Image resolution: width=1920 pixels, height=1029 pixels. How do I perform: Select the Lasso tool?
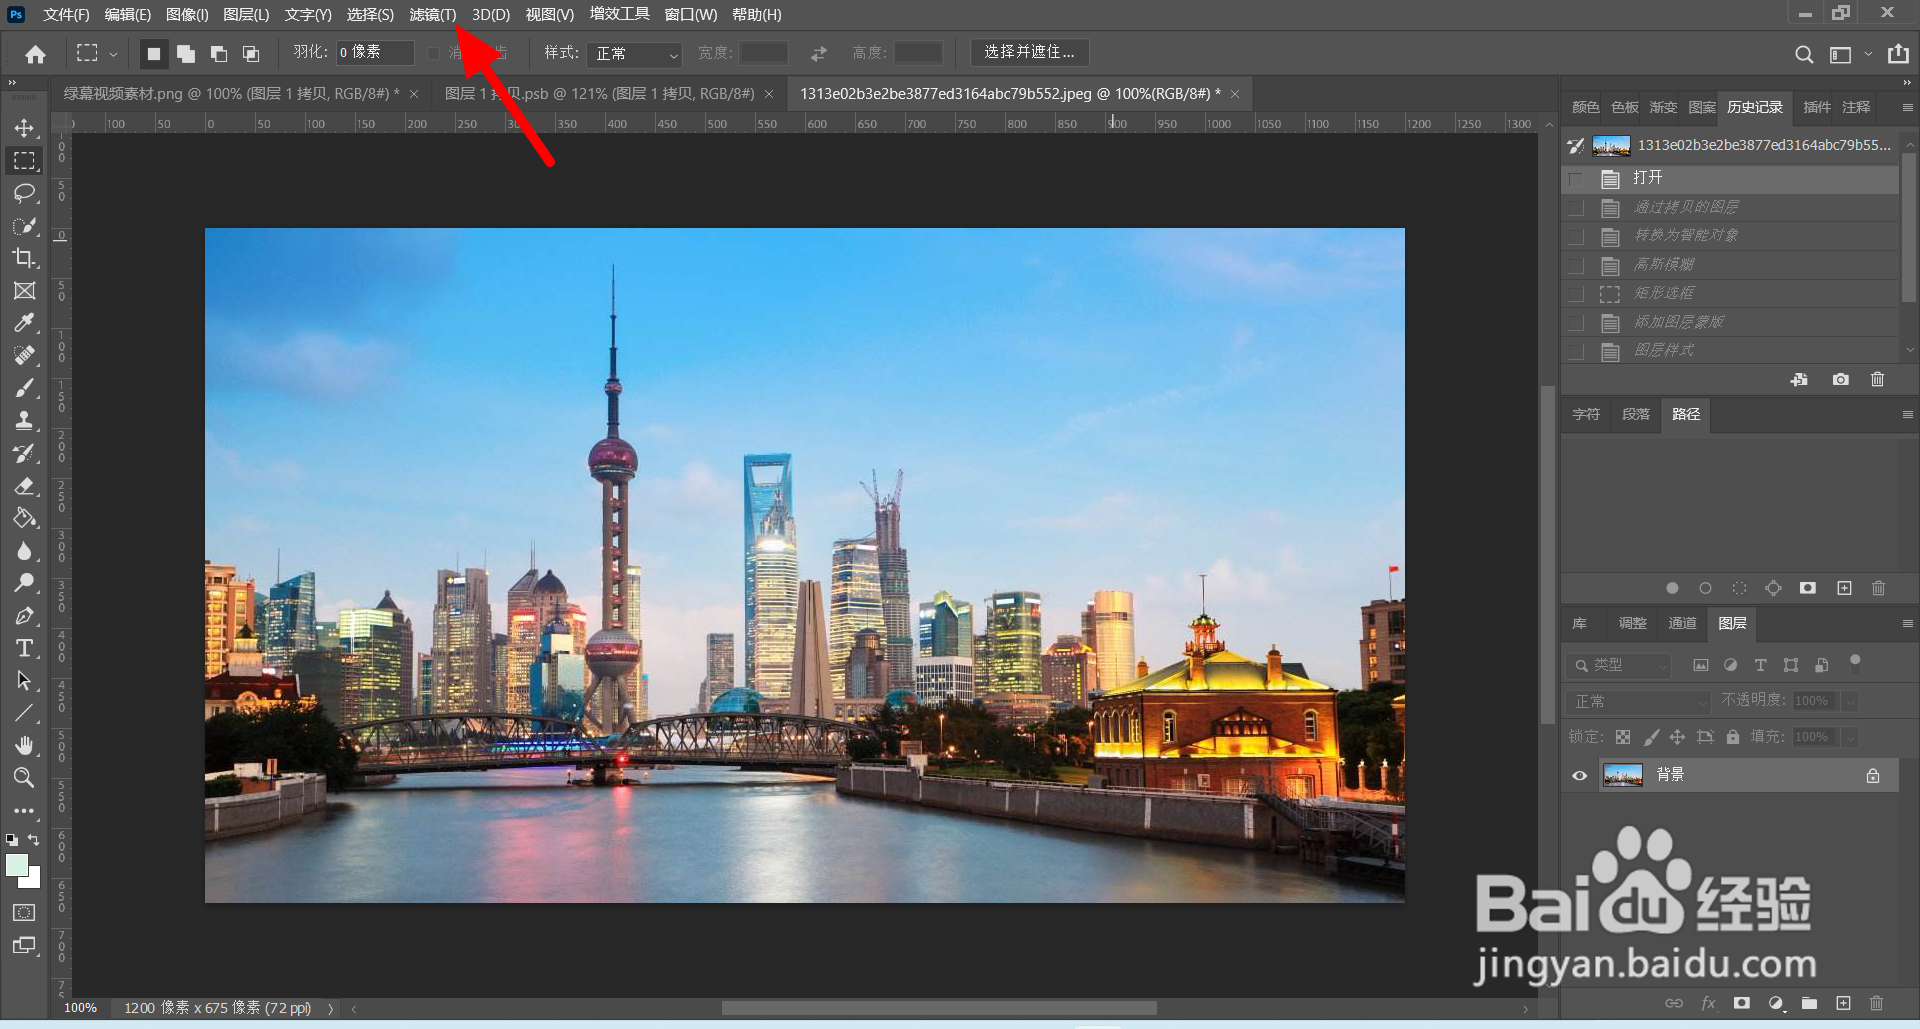tap(25, 193)
